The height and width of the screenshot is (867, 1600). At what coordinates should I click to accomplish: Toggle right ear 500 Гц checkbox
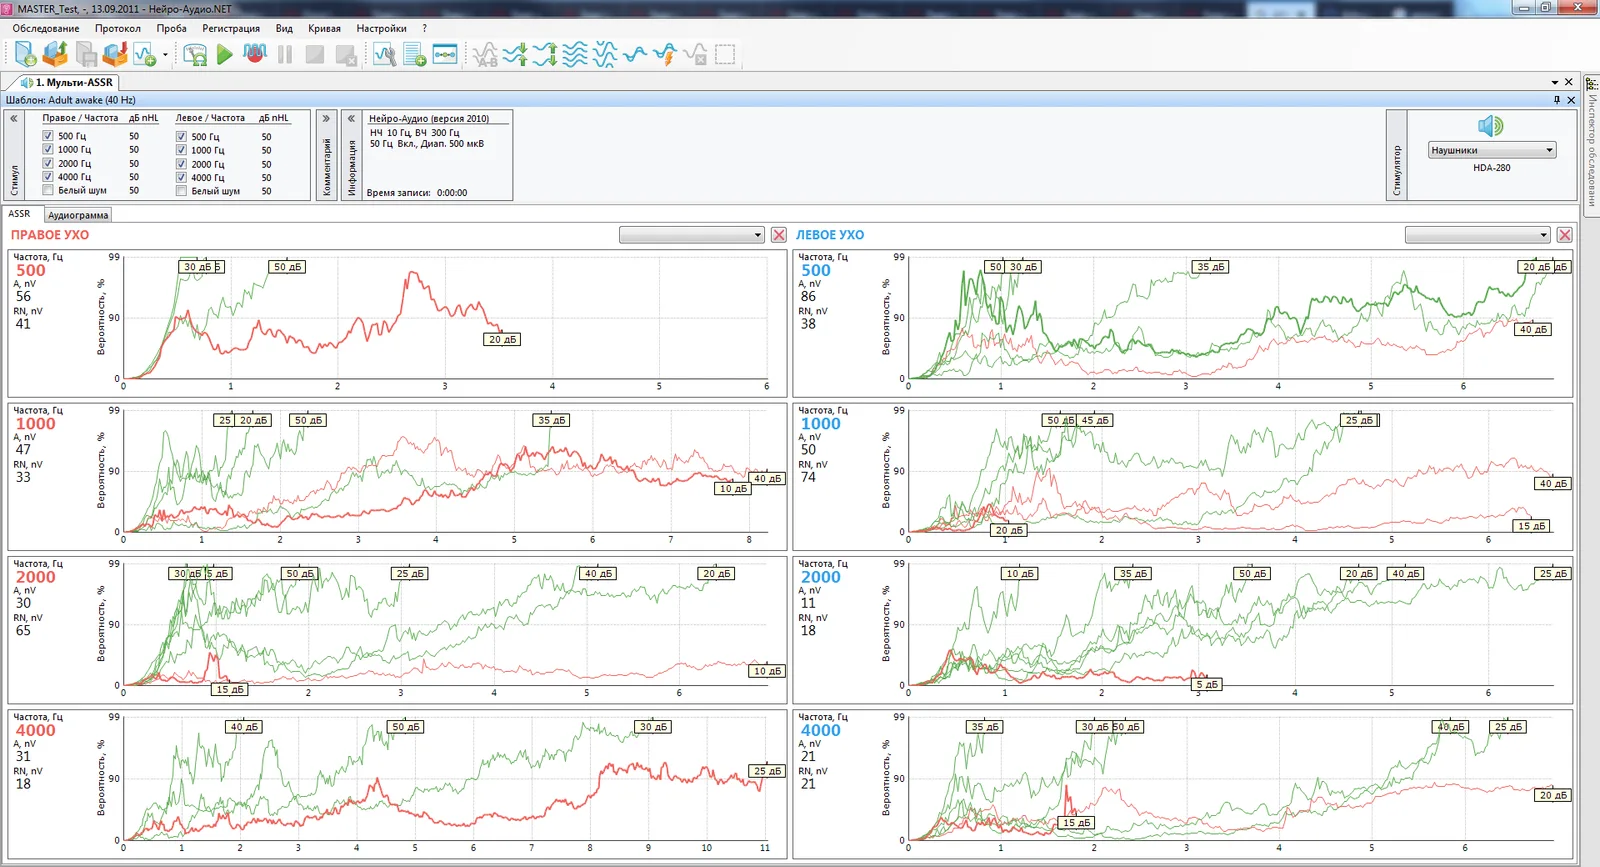point(48,136)
